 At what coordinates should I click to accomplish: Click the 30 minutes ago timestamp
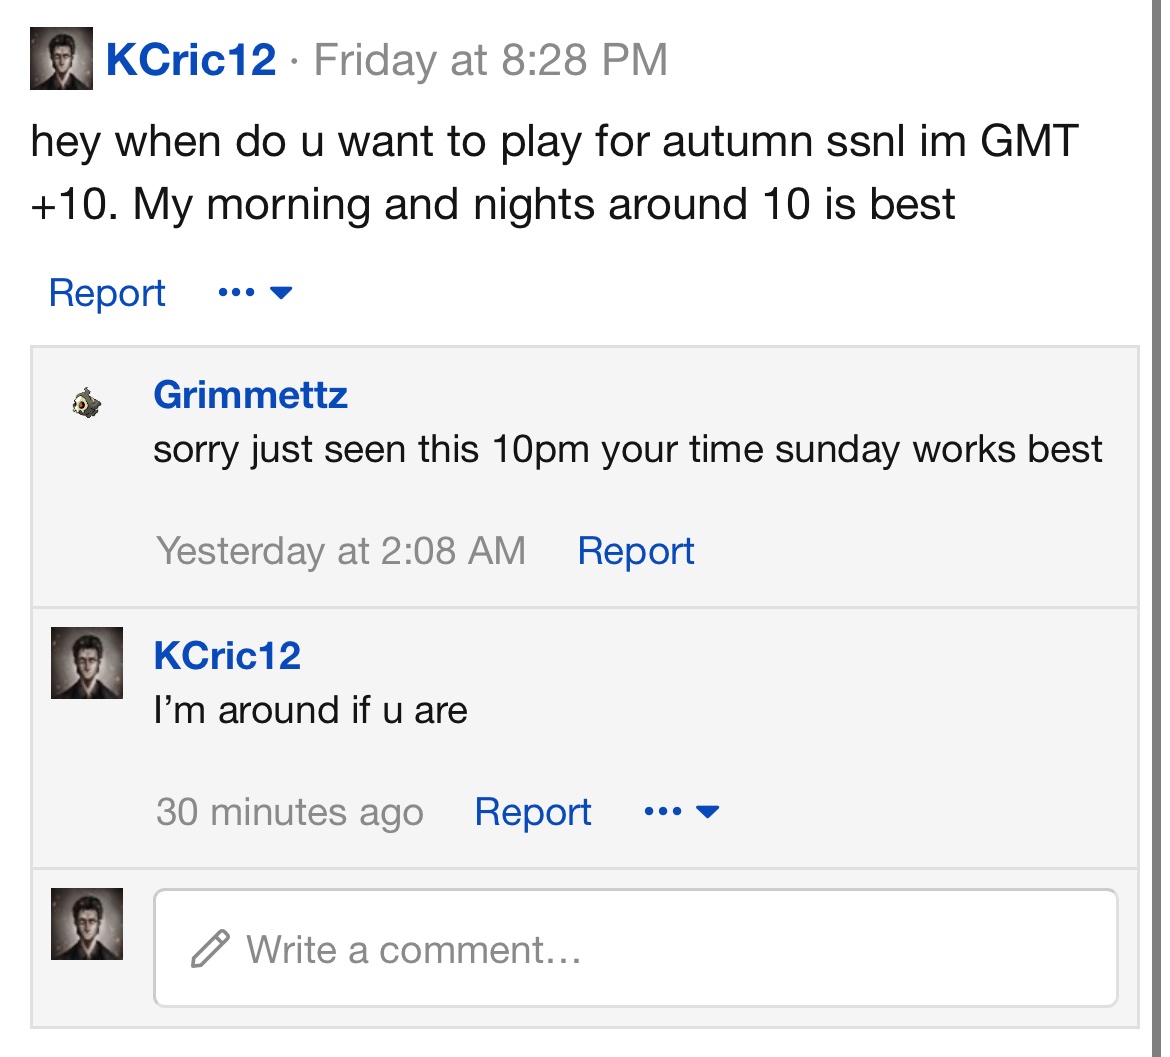pos(289,812)
